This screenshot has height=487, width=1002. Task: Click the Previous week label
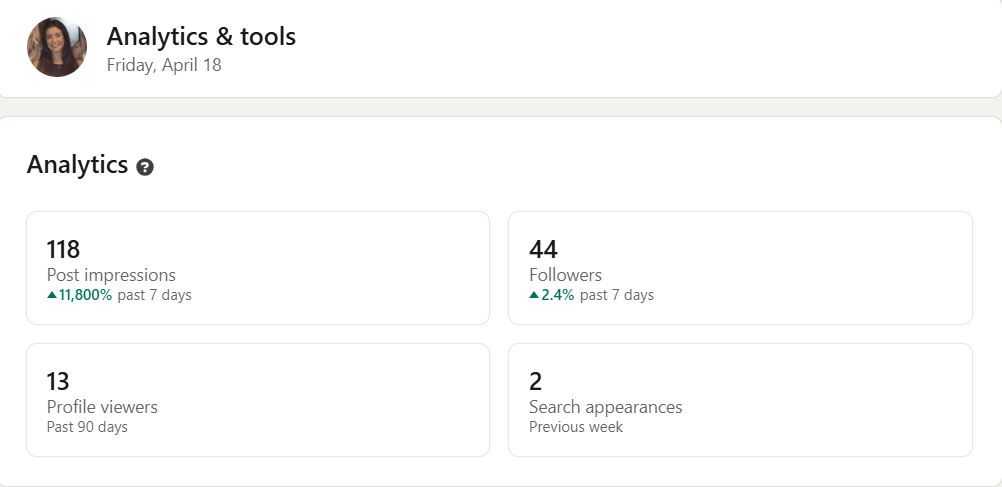click(x=575, y=427)
